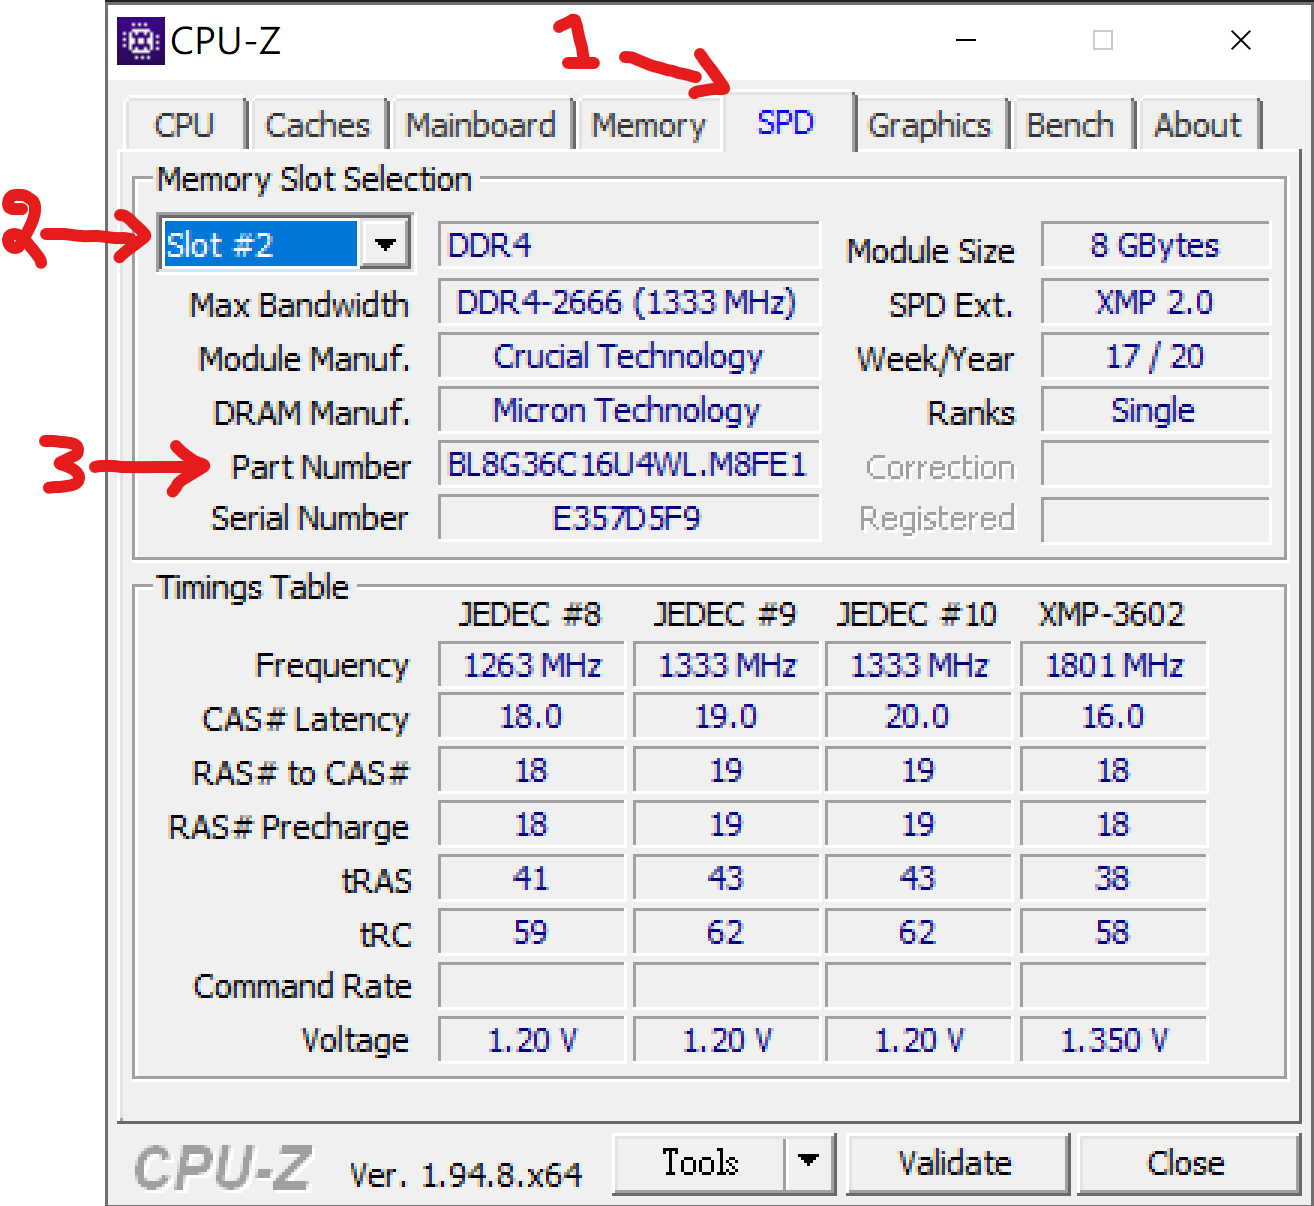This screenshot has height=1206, width=1314.
Task: Click the Close button at bottom
Action: tap(1187, 1163)
